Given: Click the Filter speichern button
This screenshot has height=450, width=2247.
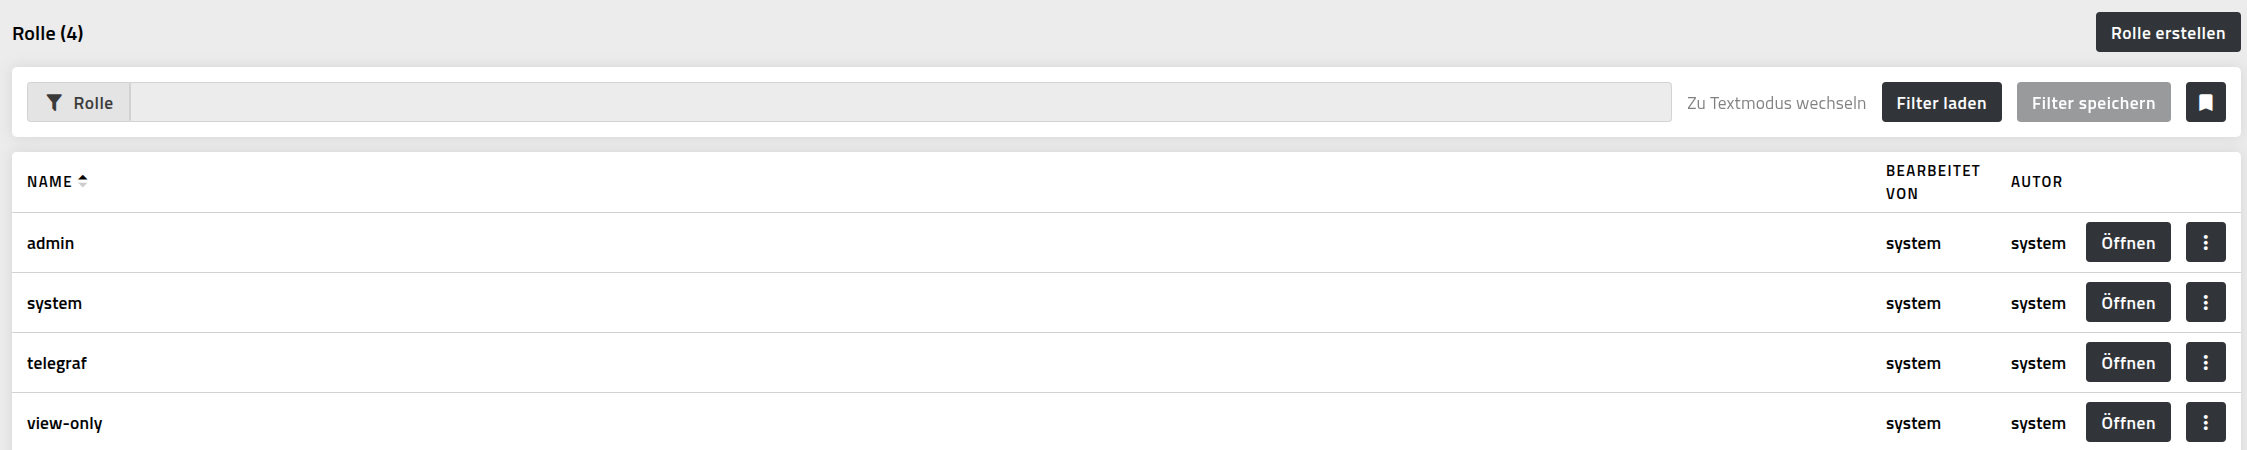Looking at the screenshot, I should click(x=2093, y=102).
